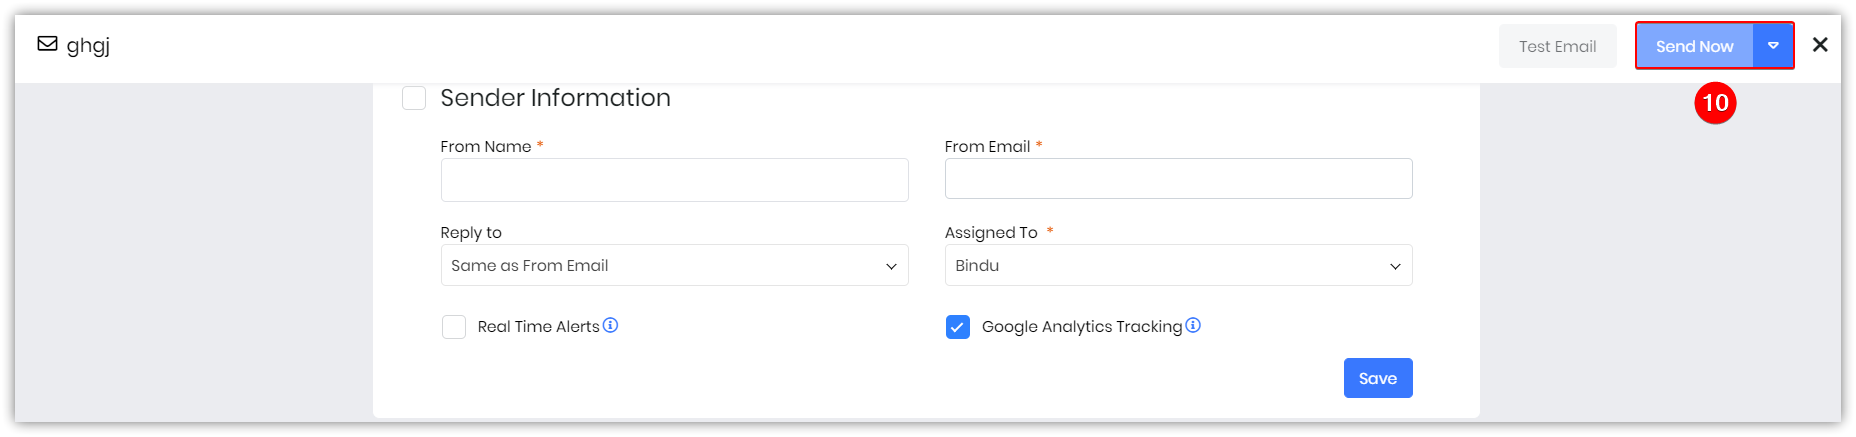Select the Sender Information heading

(555, 97)
